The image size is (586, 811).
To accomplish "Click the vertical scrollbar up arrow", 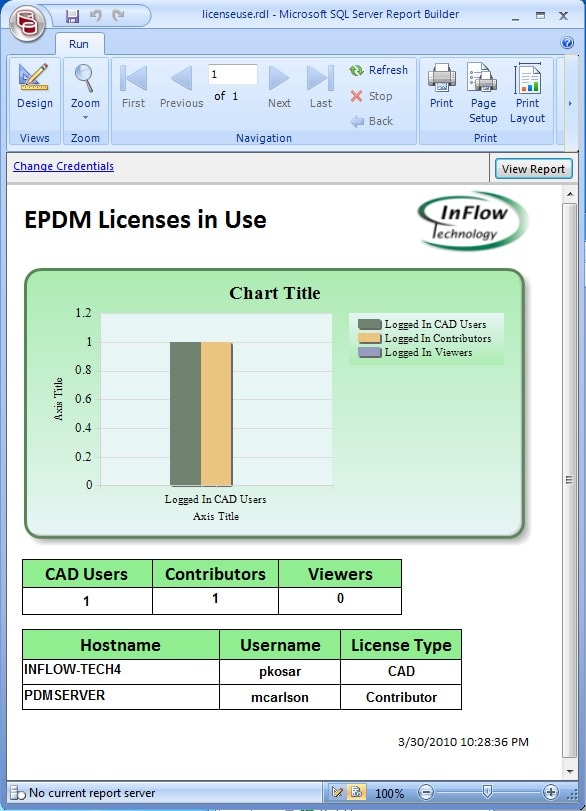I will tap(570, 194).
